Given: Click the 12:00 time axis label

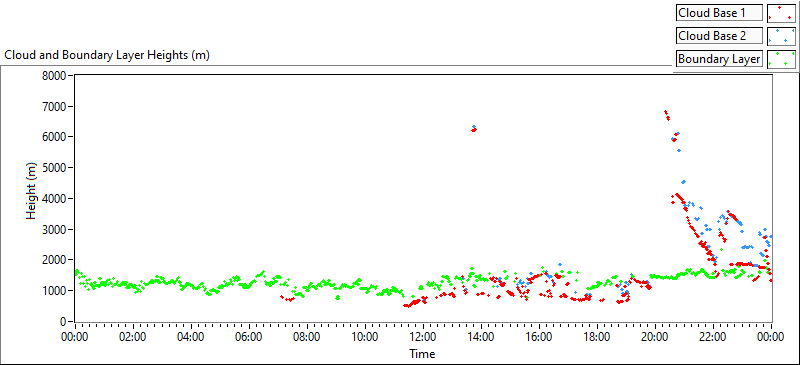Looking at the screenshot, I should coord(423,336).
